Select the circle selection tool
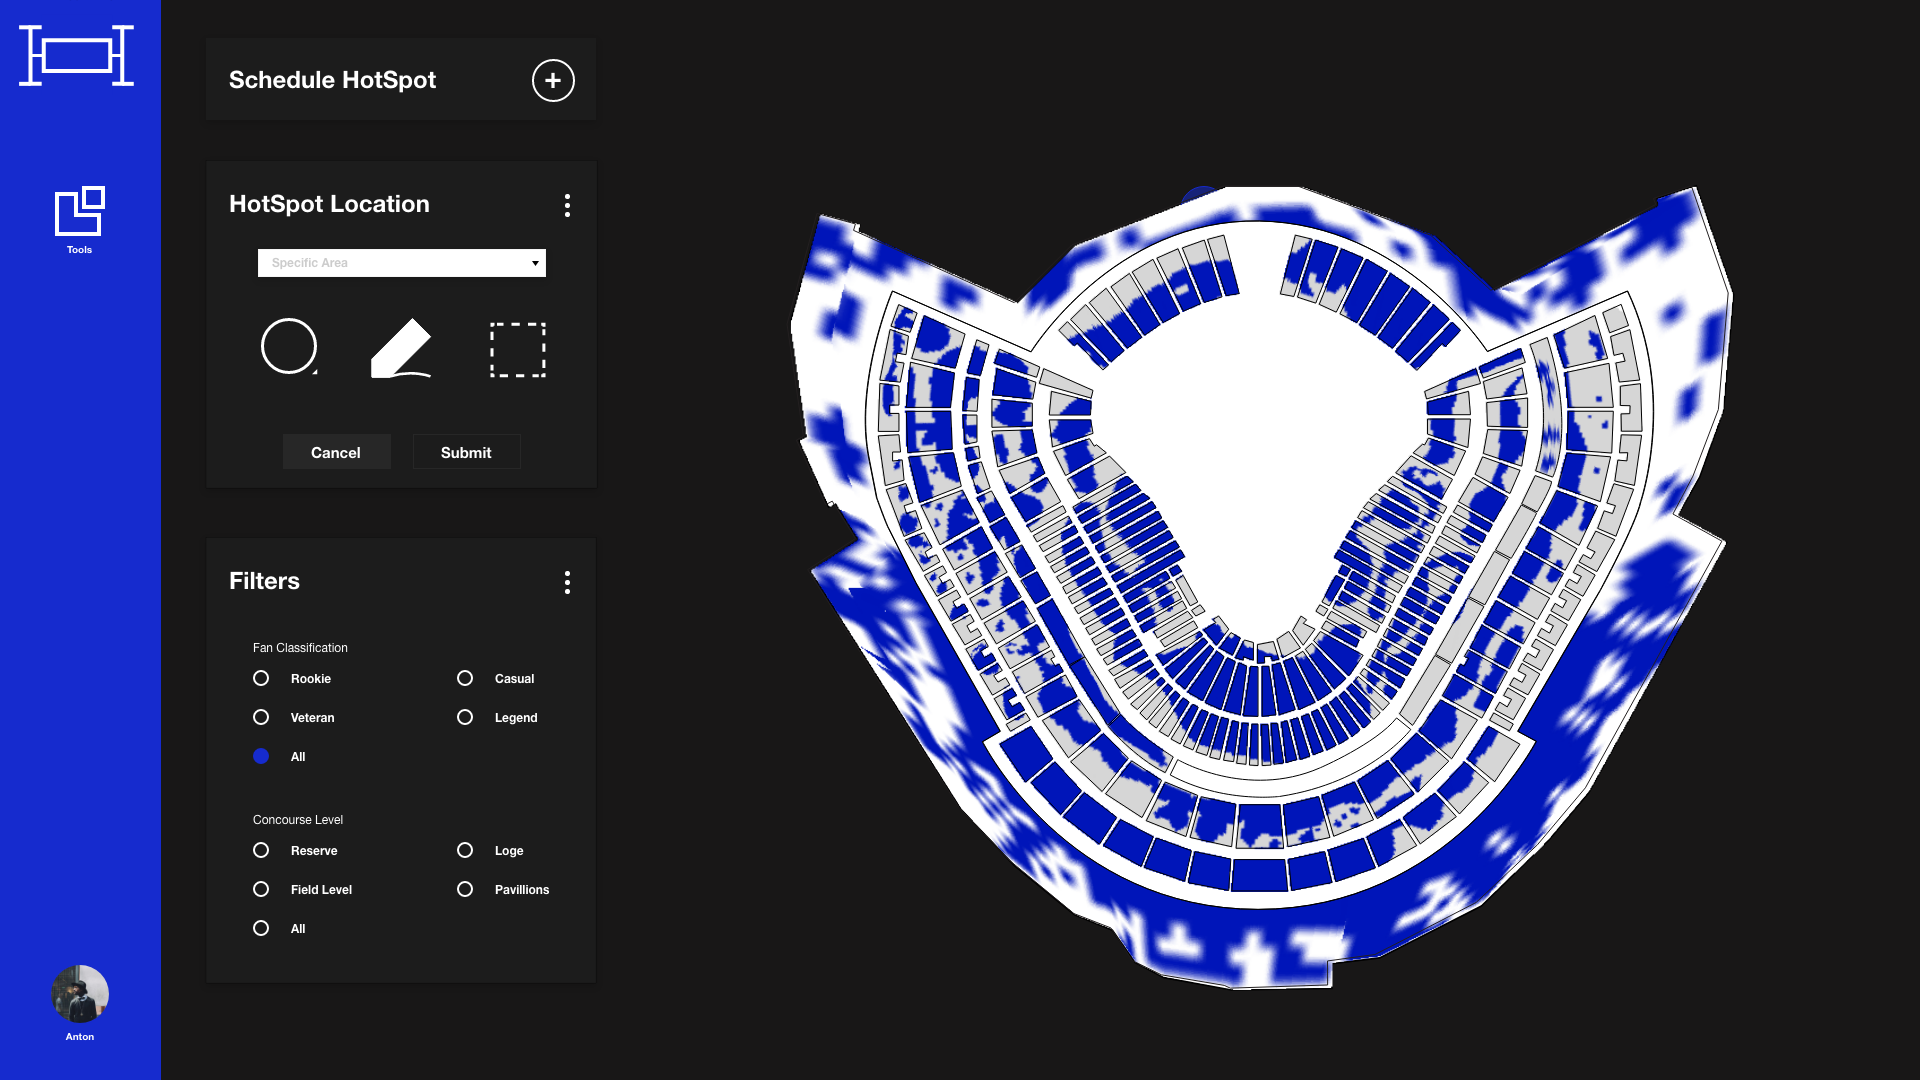The image size is (1920, 1080). (x=289, y=347)
